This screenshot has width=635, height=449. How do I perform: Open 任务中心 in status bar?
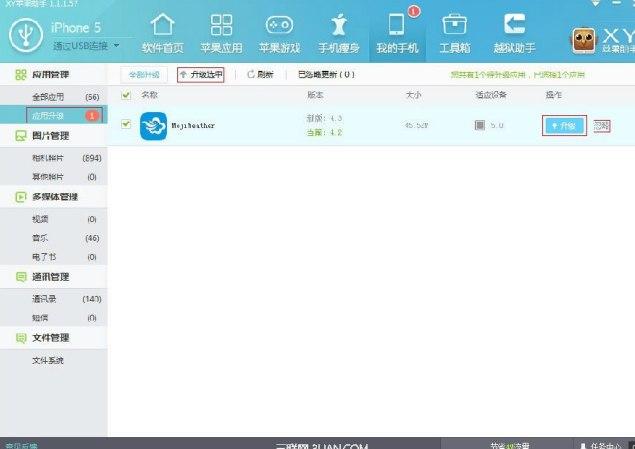click(x=601, y=445)
